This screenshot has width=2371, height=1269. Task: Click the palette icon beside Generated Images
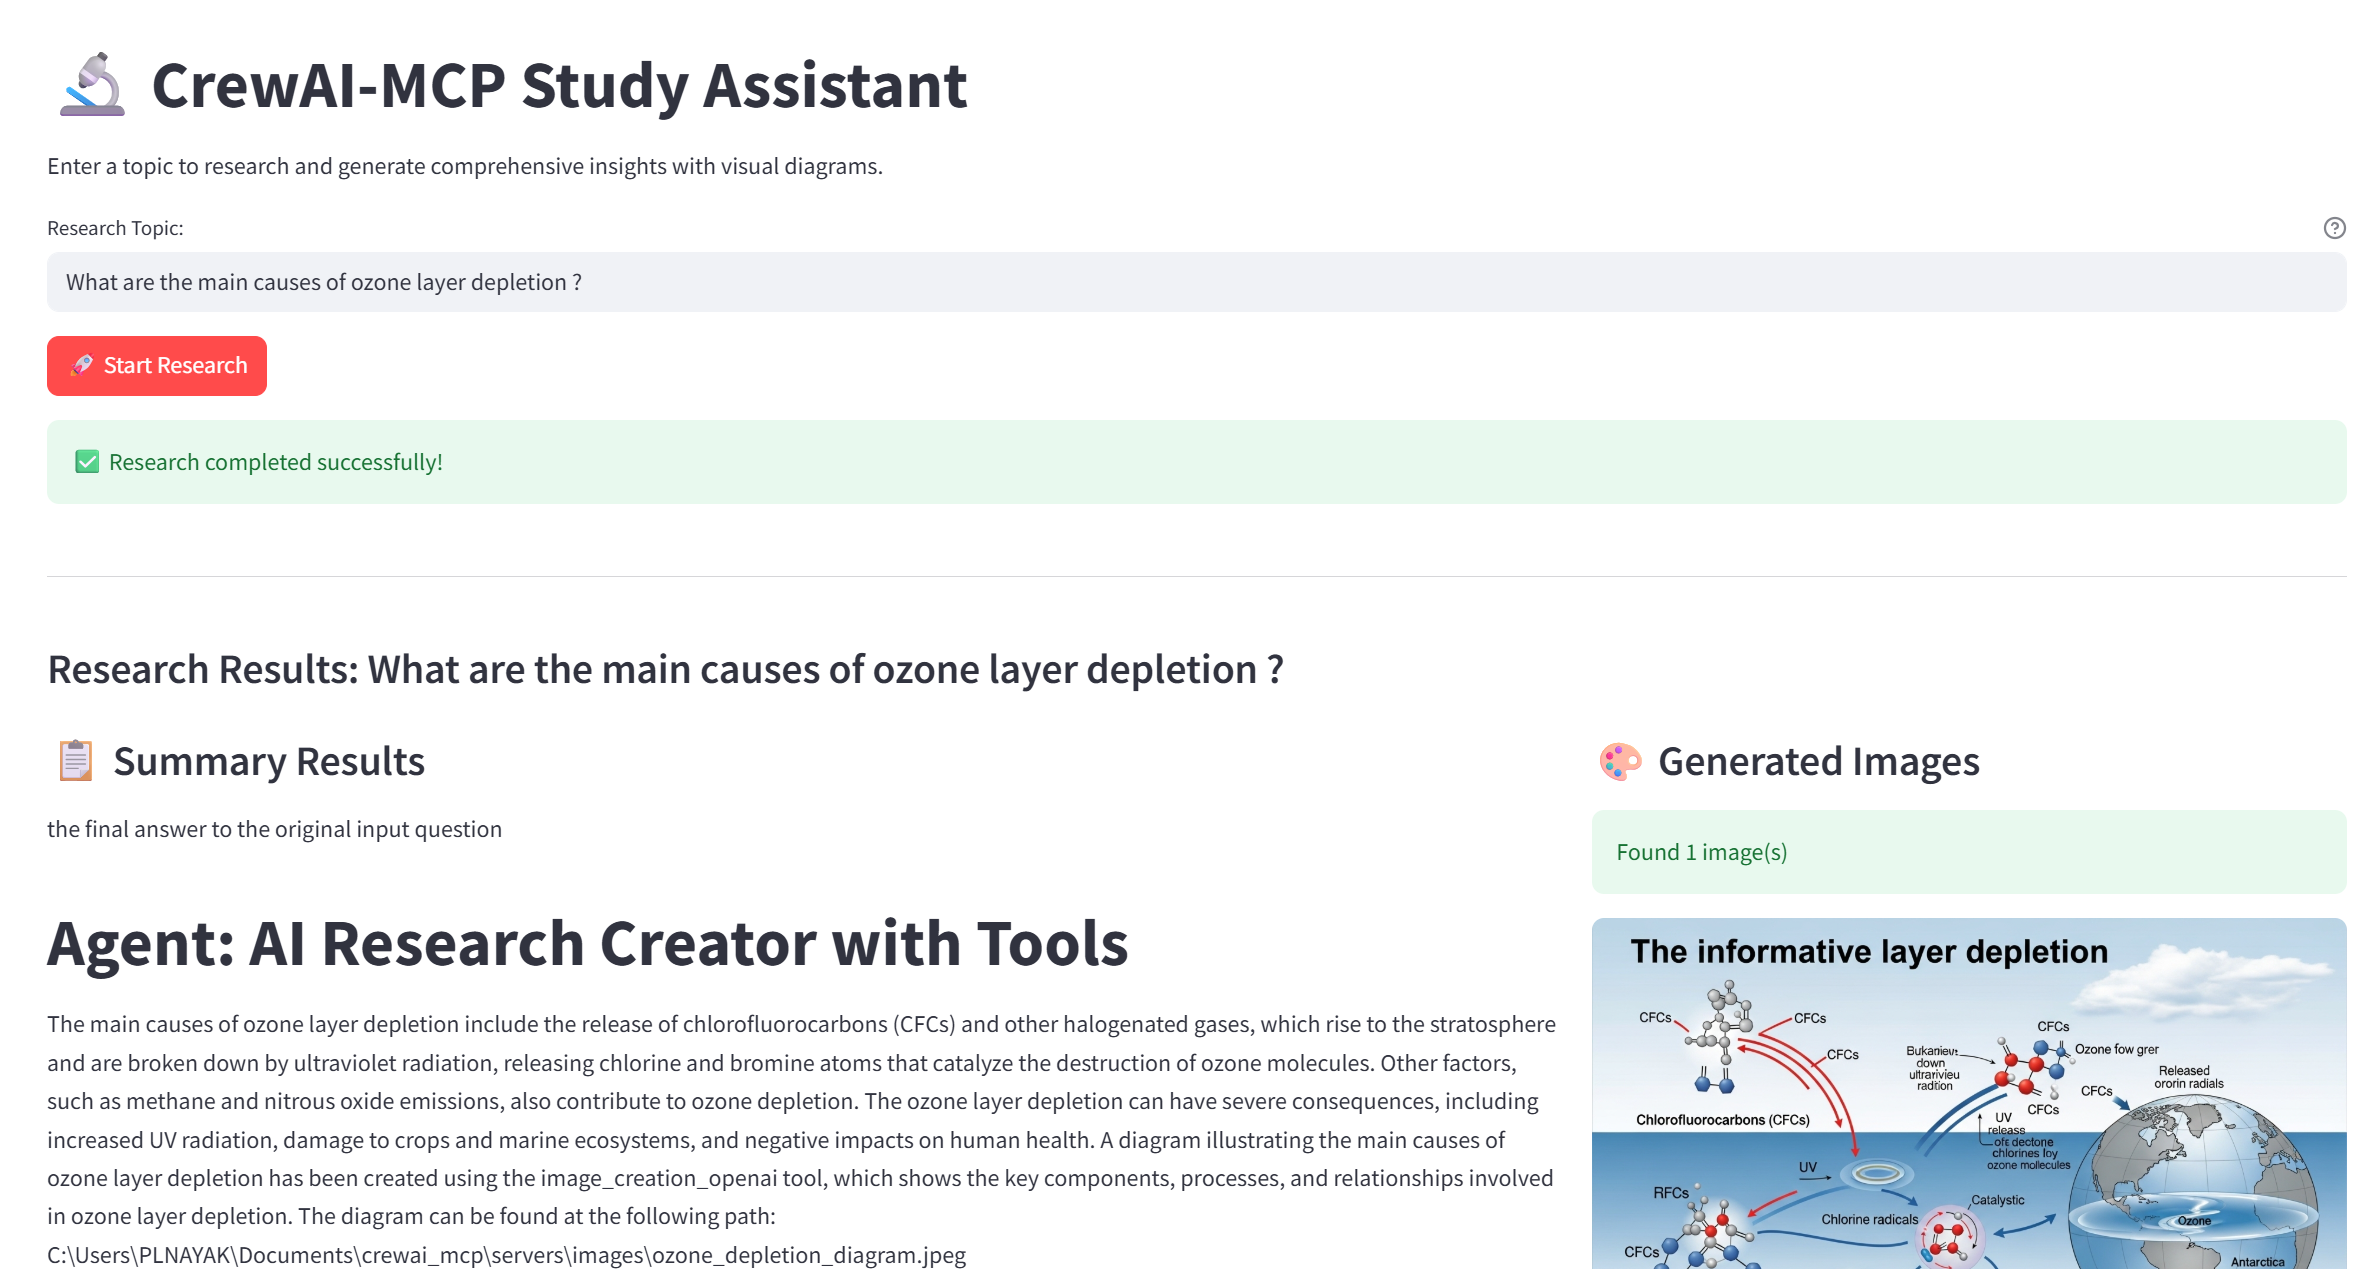[1620, 761]
